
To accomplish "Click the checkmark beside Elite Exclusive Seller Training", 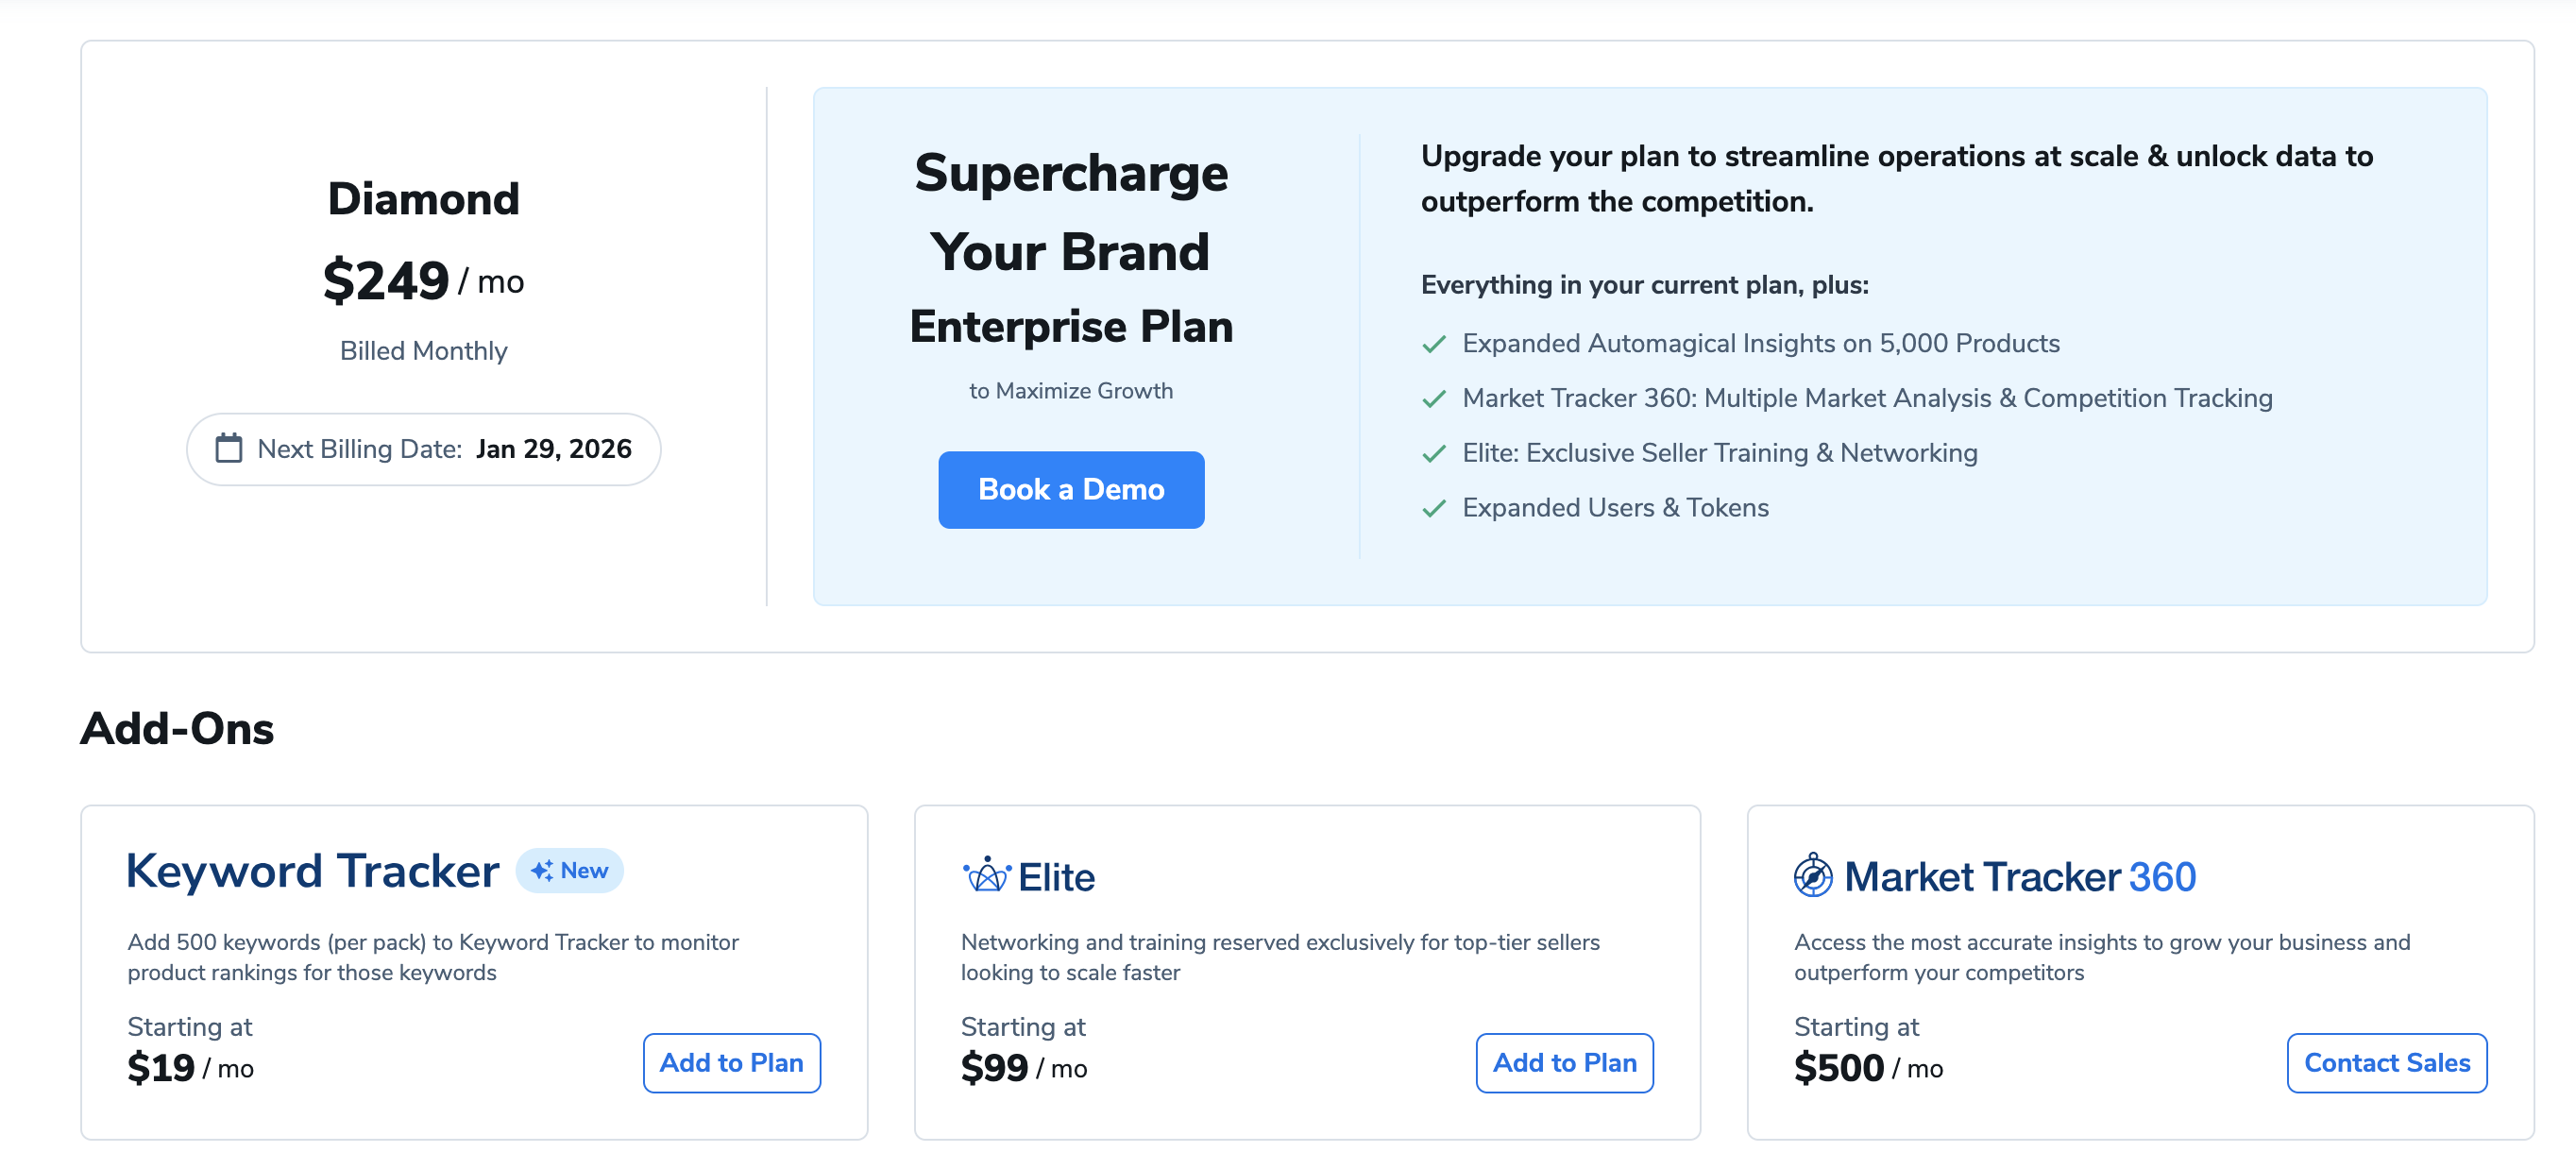I will [1434, 454].
